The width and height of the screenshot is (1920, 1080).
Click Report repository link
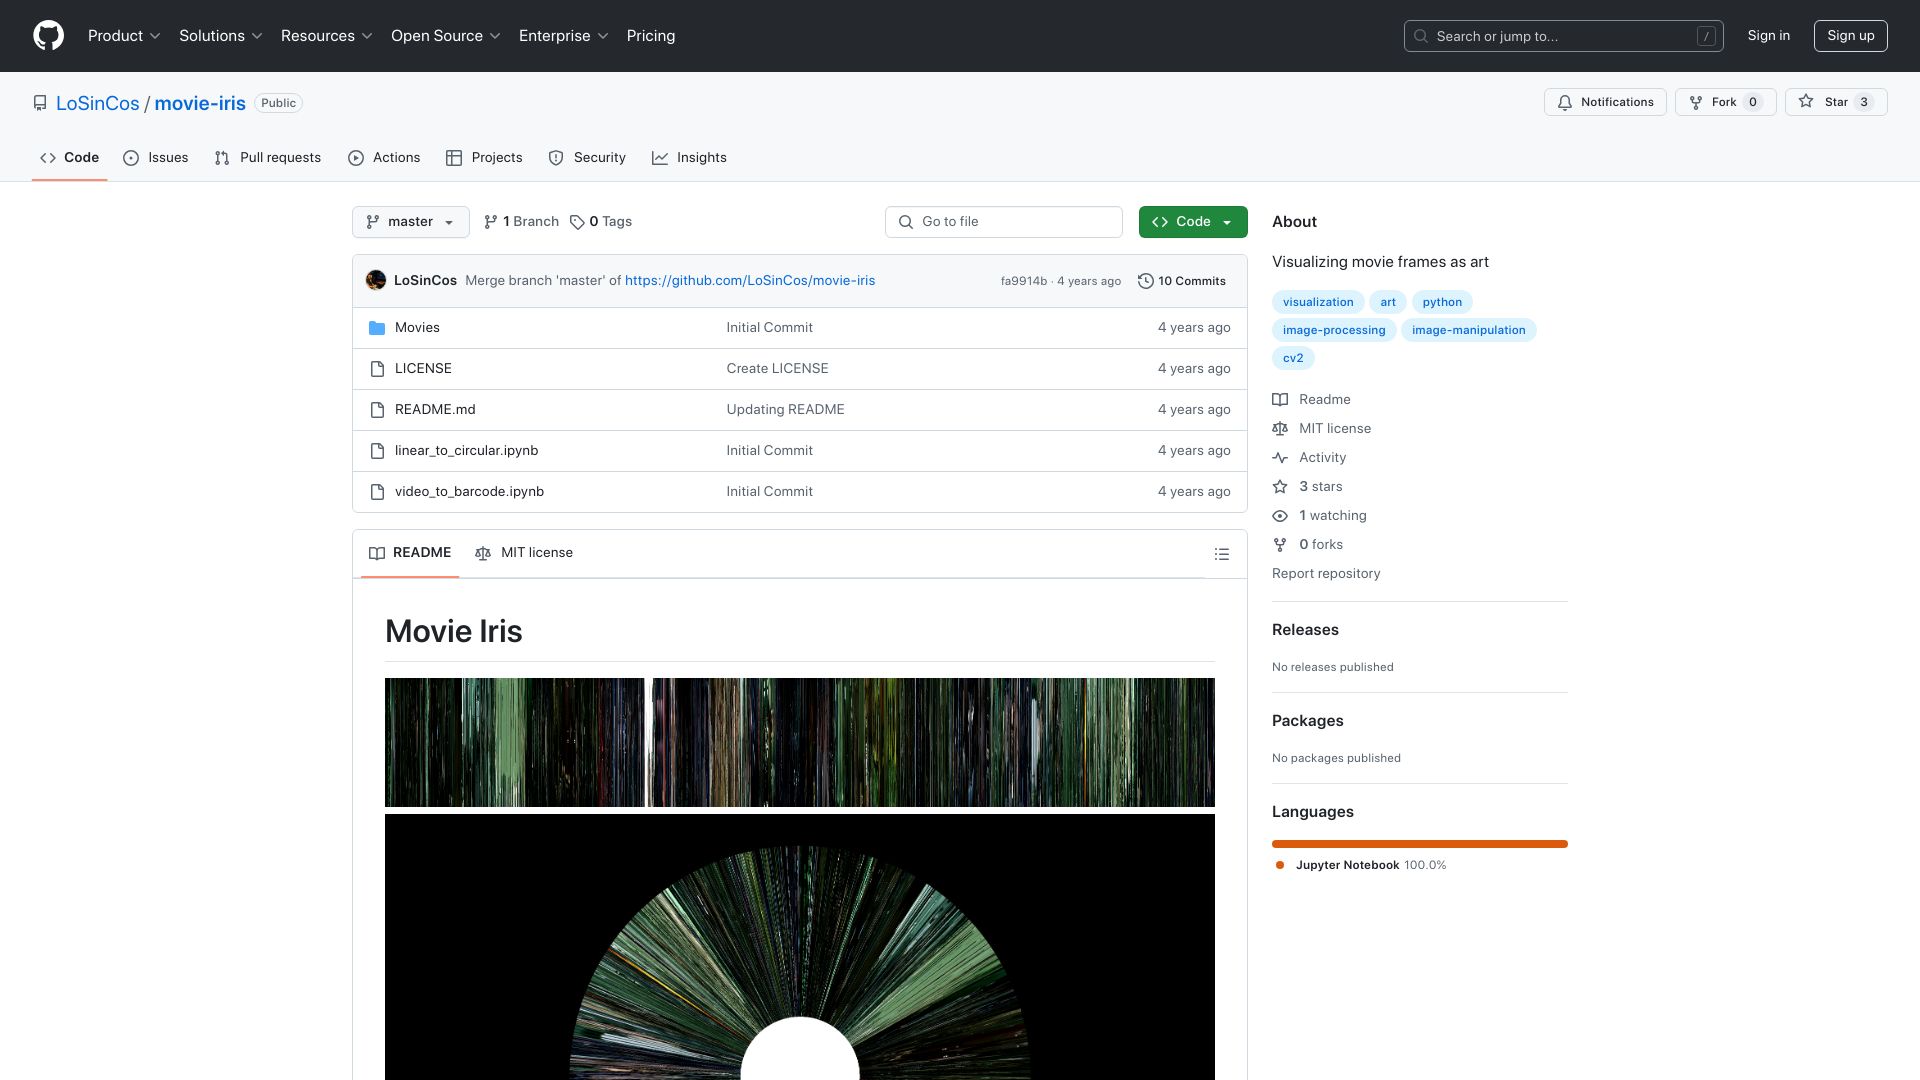[x=1326, y=574]
